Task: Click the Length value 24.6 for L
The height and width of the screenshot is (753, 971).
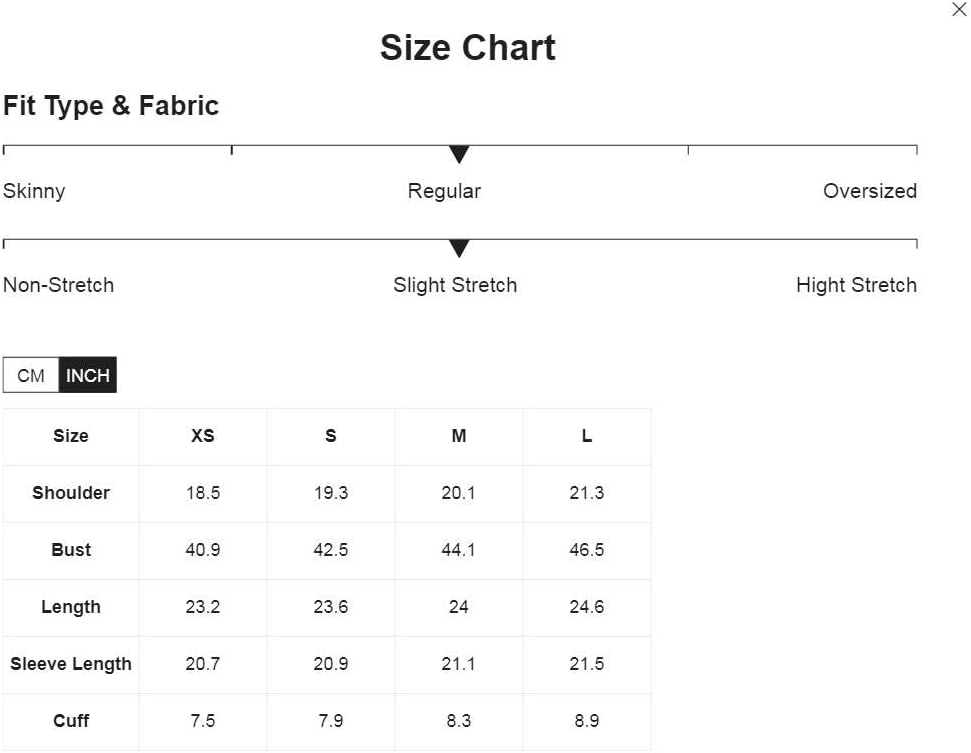Action: (587, 607)
